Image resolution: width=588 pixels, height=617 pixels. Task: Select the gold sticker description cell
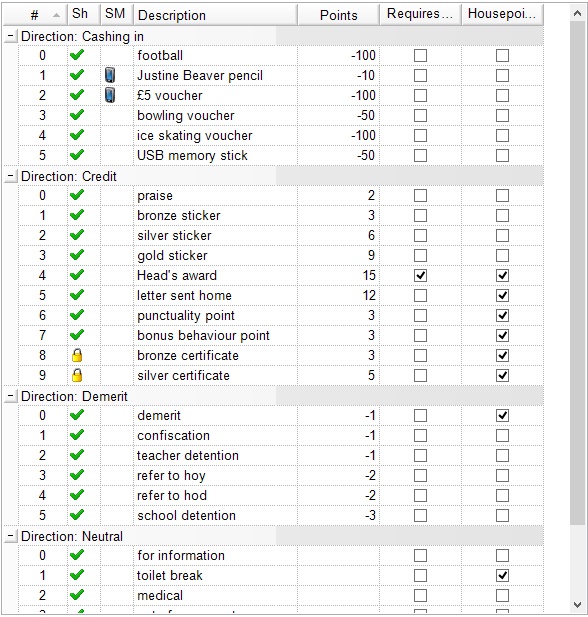[x=216, y=255]
